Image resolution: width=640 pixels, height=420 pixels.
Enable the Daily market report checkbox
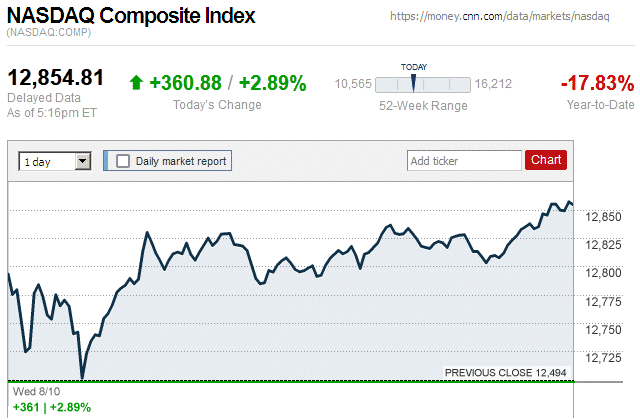pos(123,160)
